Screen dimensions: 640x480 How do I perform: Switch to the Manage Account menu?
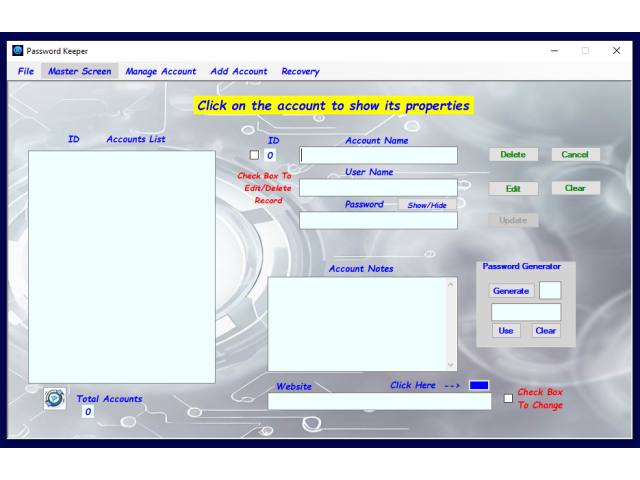pos(160,71)
